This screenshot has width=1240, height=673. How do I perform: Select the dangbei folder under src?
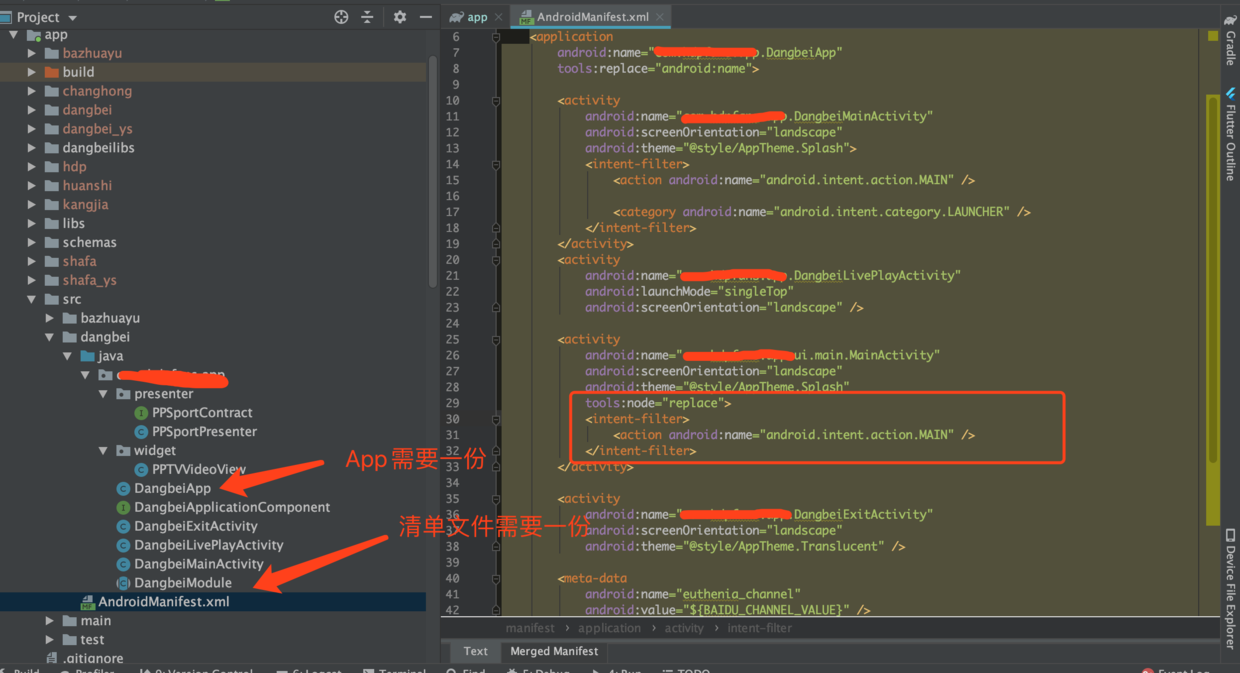pos(105,337)
